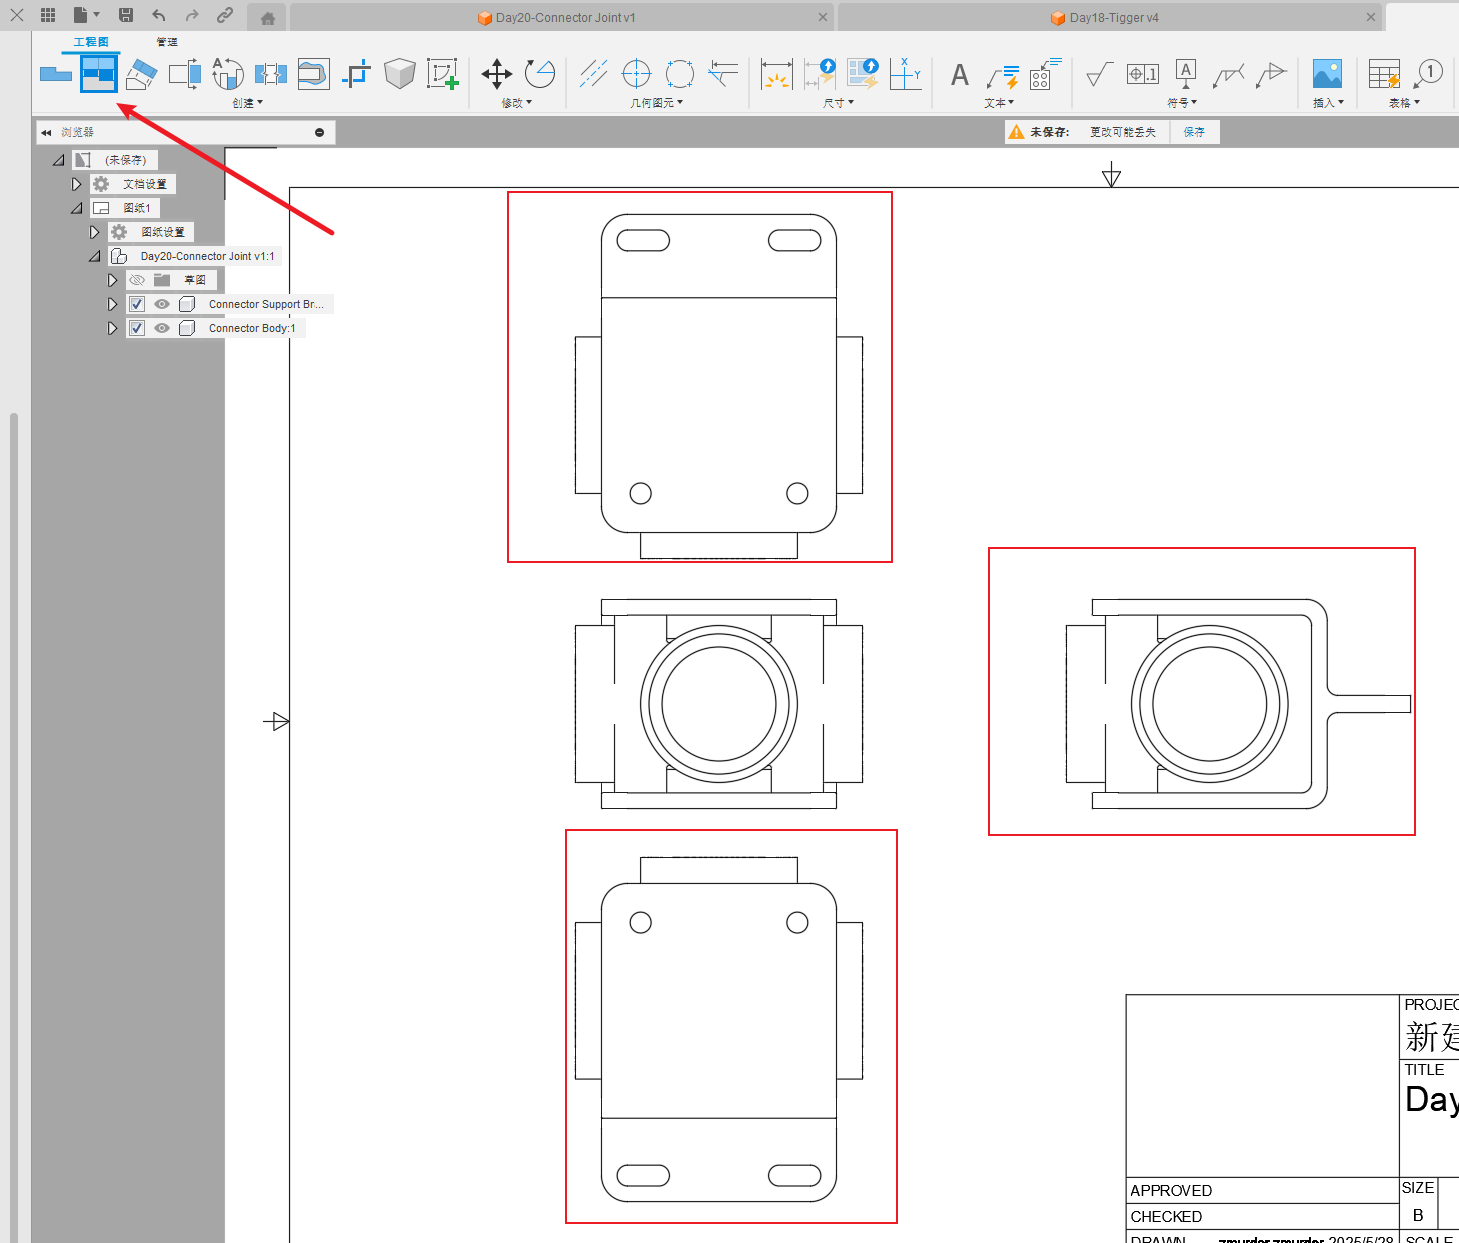Expand the 文档设置 tree node
This screenshot has width=1459, height=1243.
(x=77, y=184)
